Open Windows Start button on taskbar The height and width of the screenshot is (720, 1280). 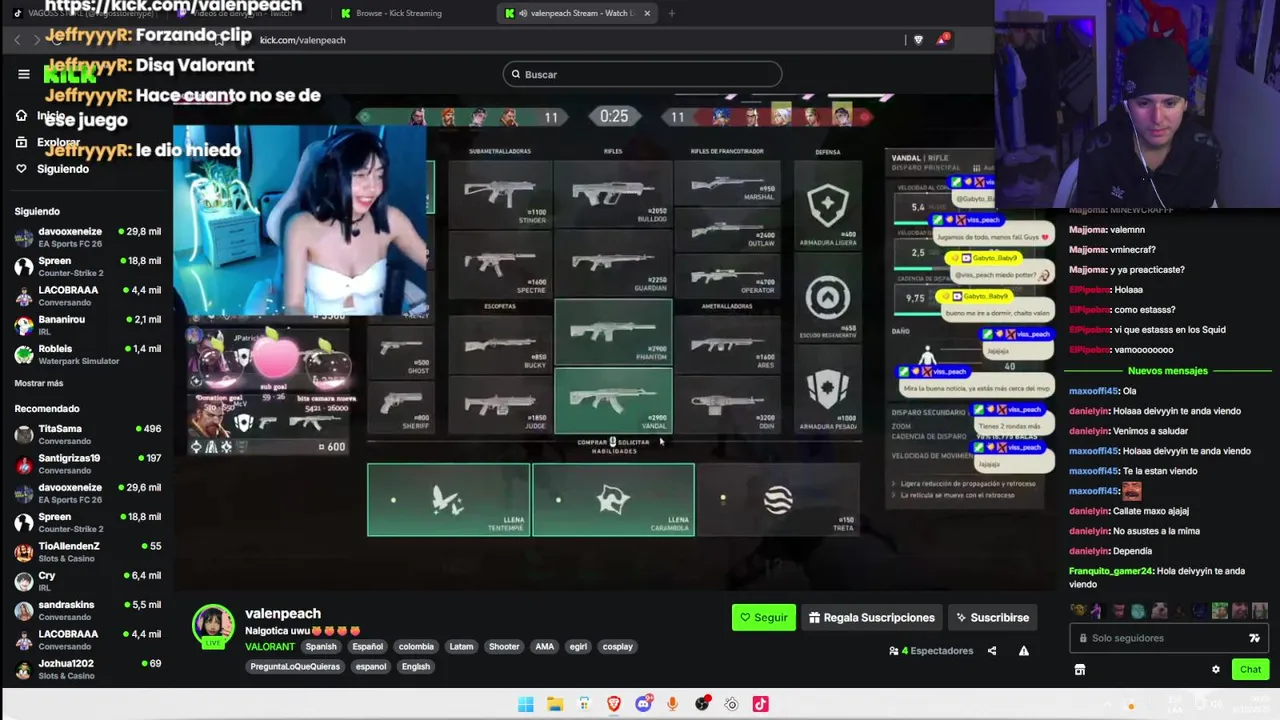click(x=525, y=704)
